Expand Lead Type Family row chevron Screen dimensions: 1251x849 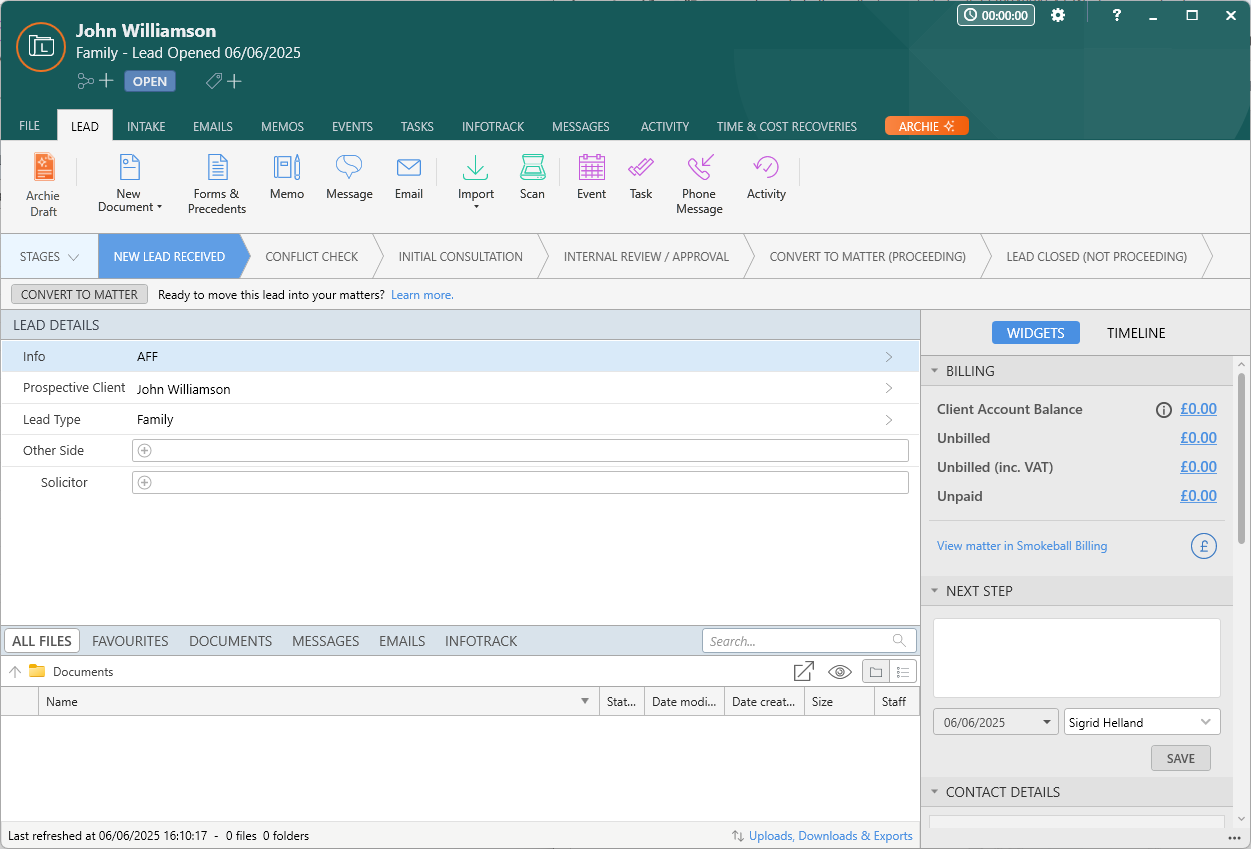[x=889, y=420]
